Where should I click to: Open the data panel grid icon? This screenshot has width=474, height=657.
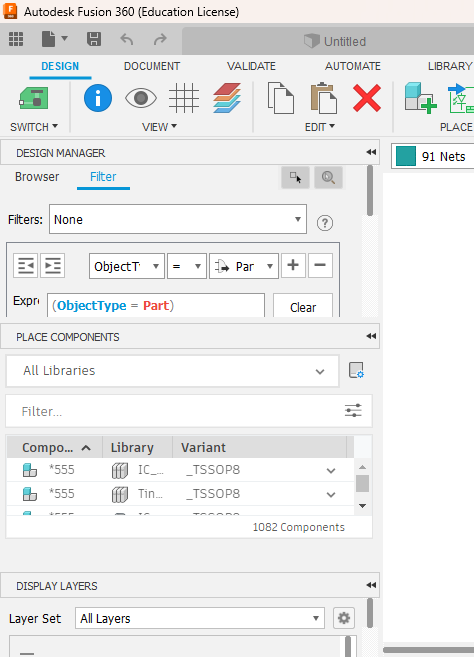pos(16,39)
